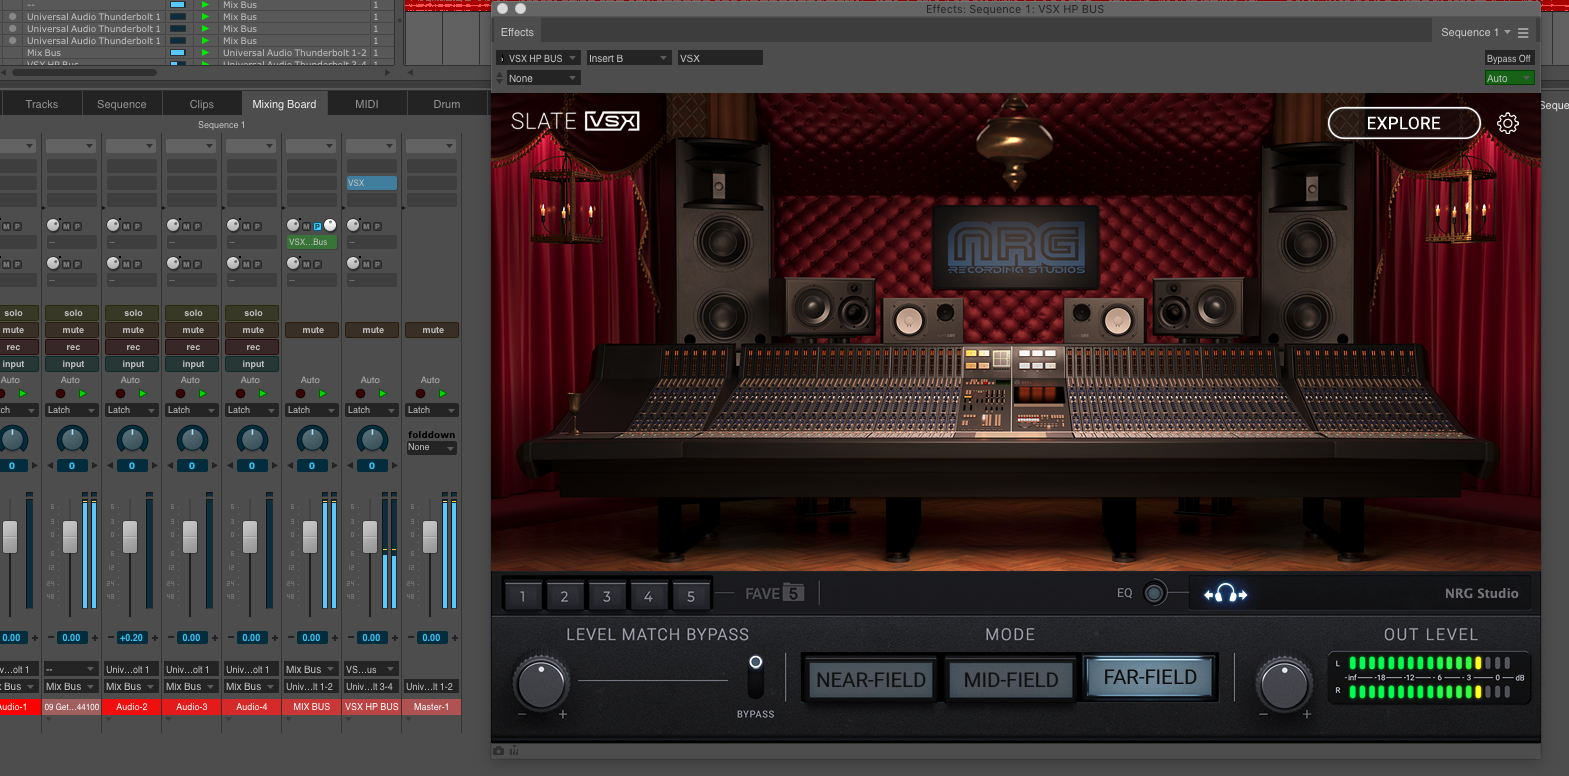Switch to the Drum tab

click(x=447, y=104)
